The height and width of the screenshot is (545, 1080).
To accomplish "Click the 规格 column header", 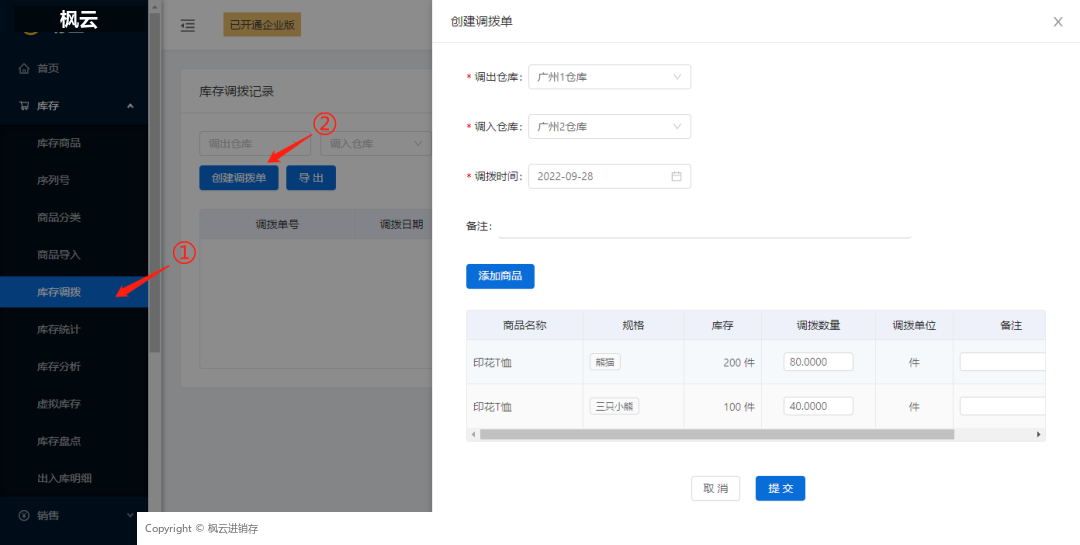I will pos(633,325).
